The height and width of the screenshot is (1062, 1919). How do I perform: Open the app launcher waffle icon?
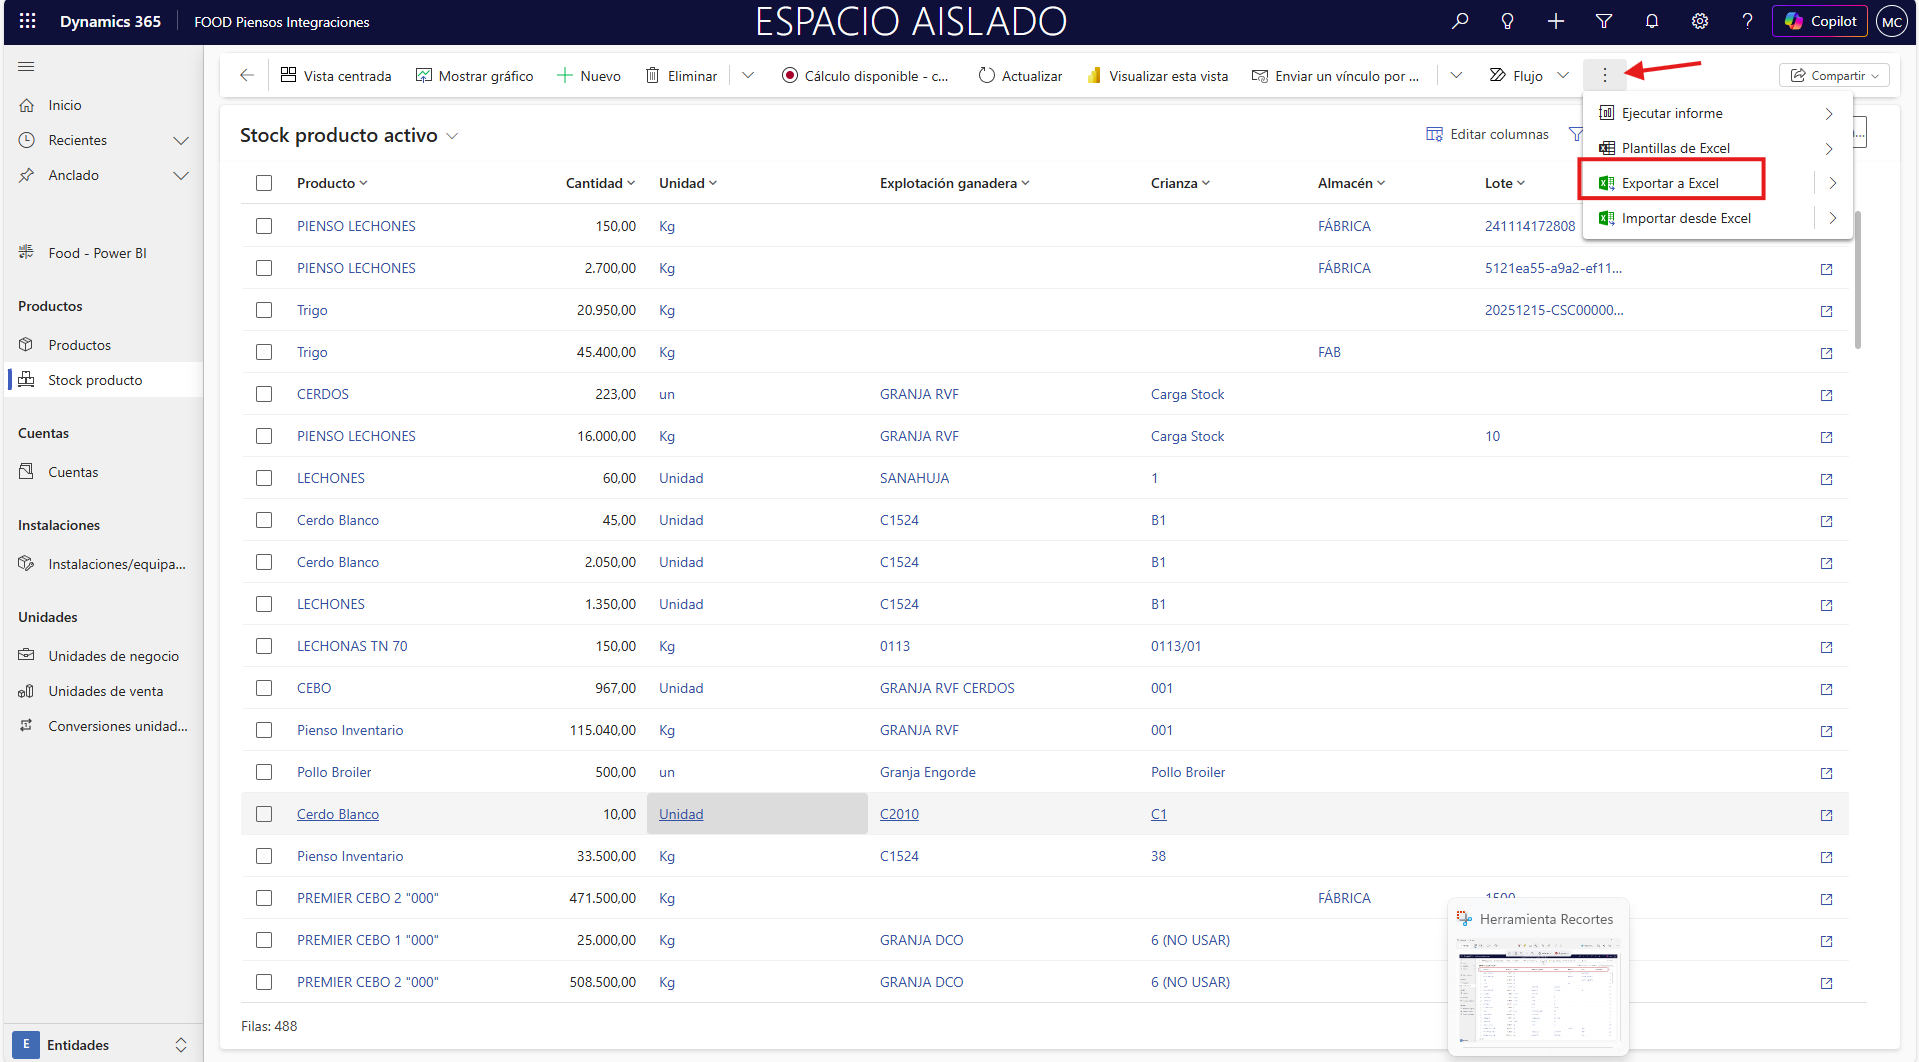tap(27, 21)
